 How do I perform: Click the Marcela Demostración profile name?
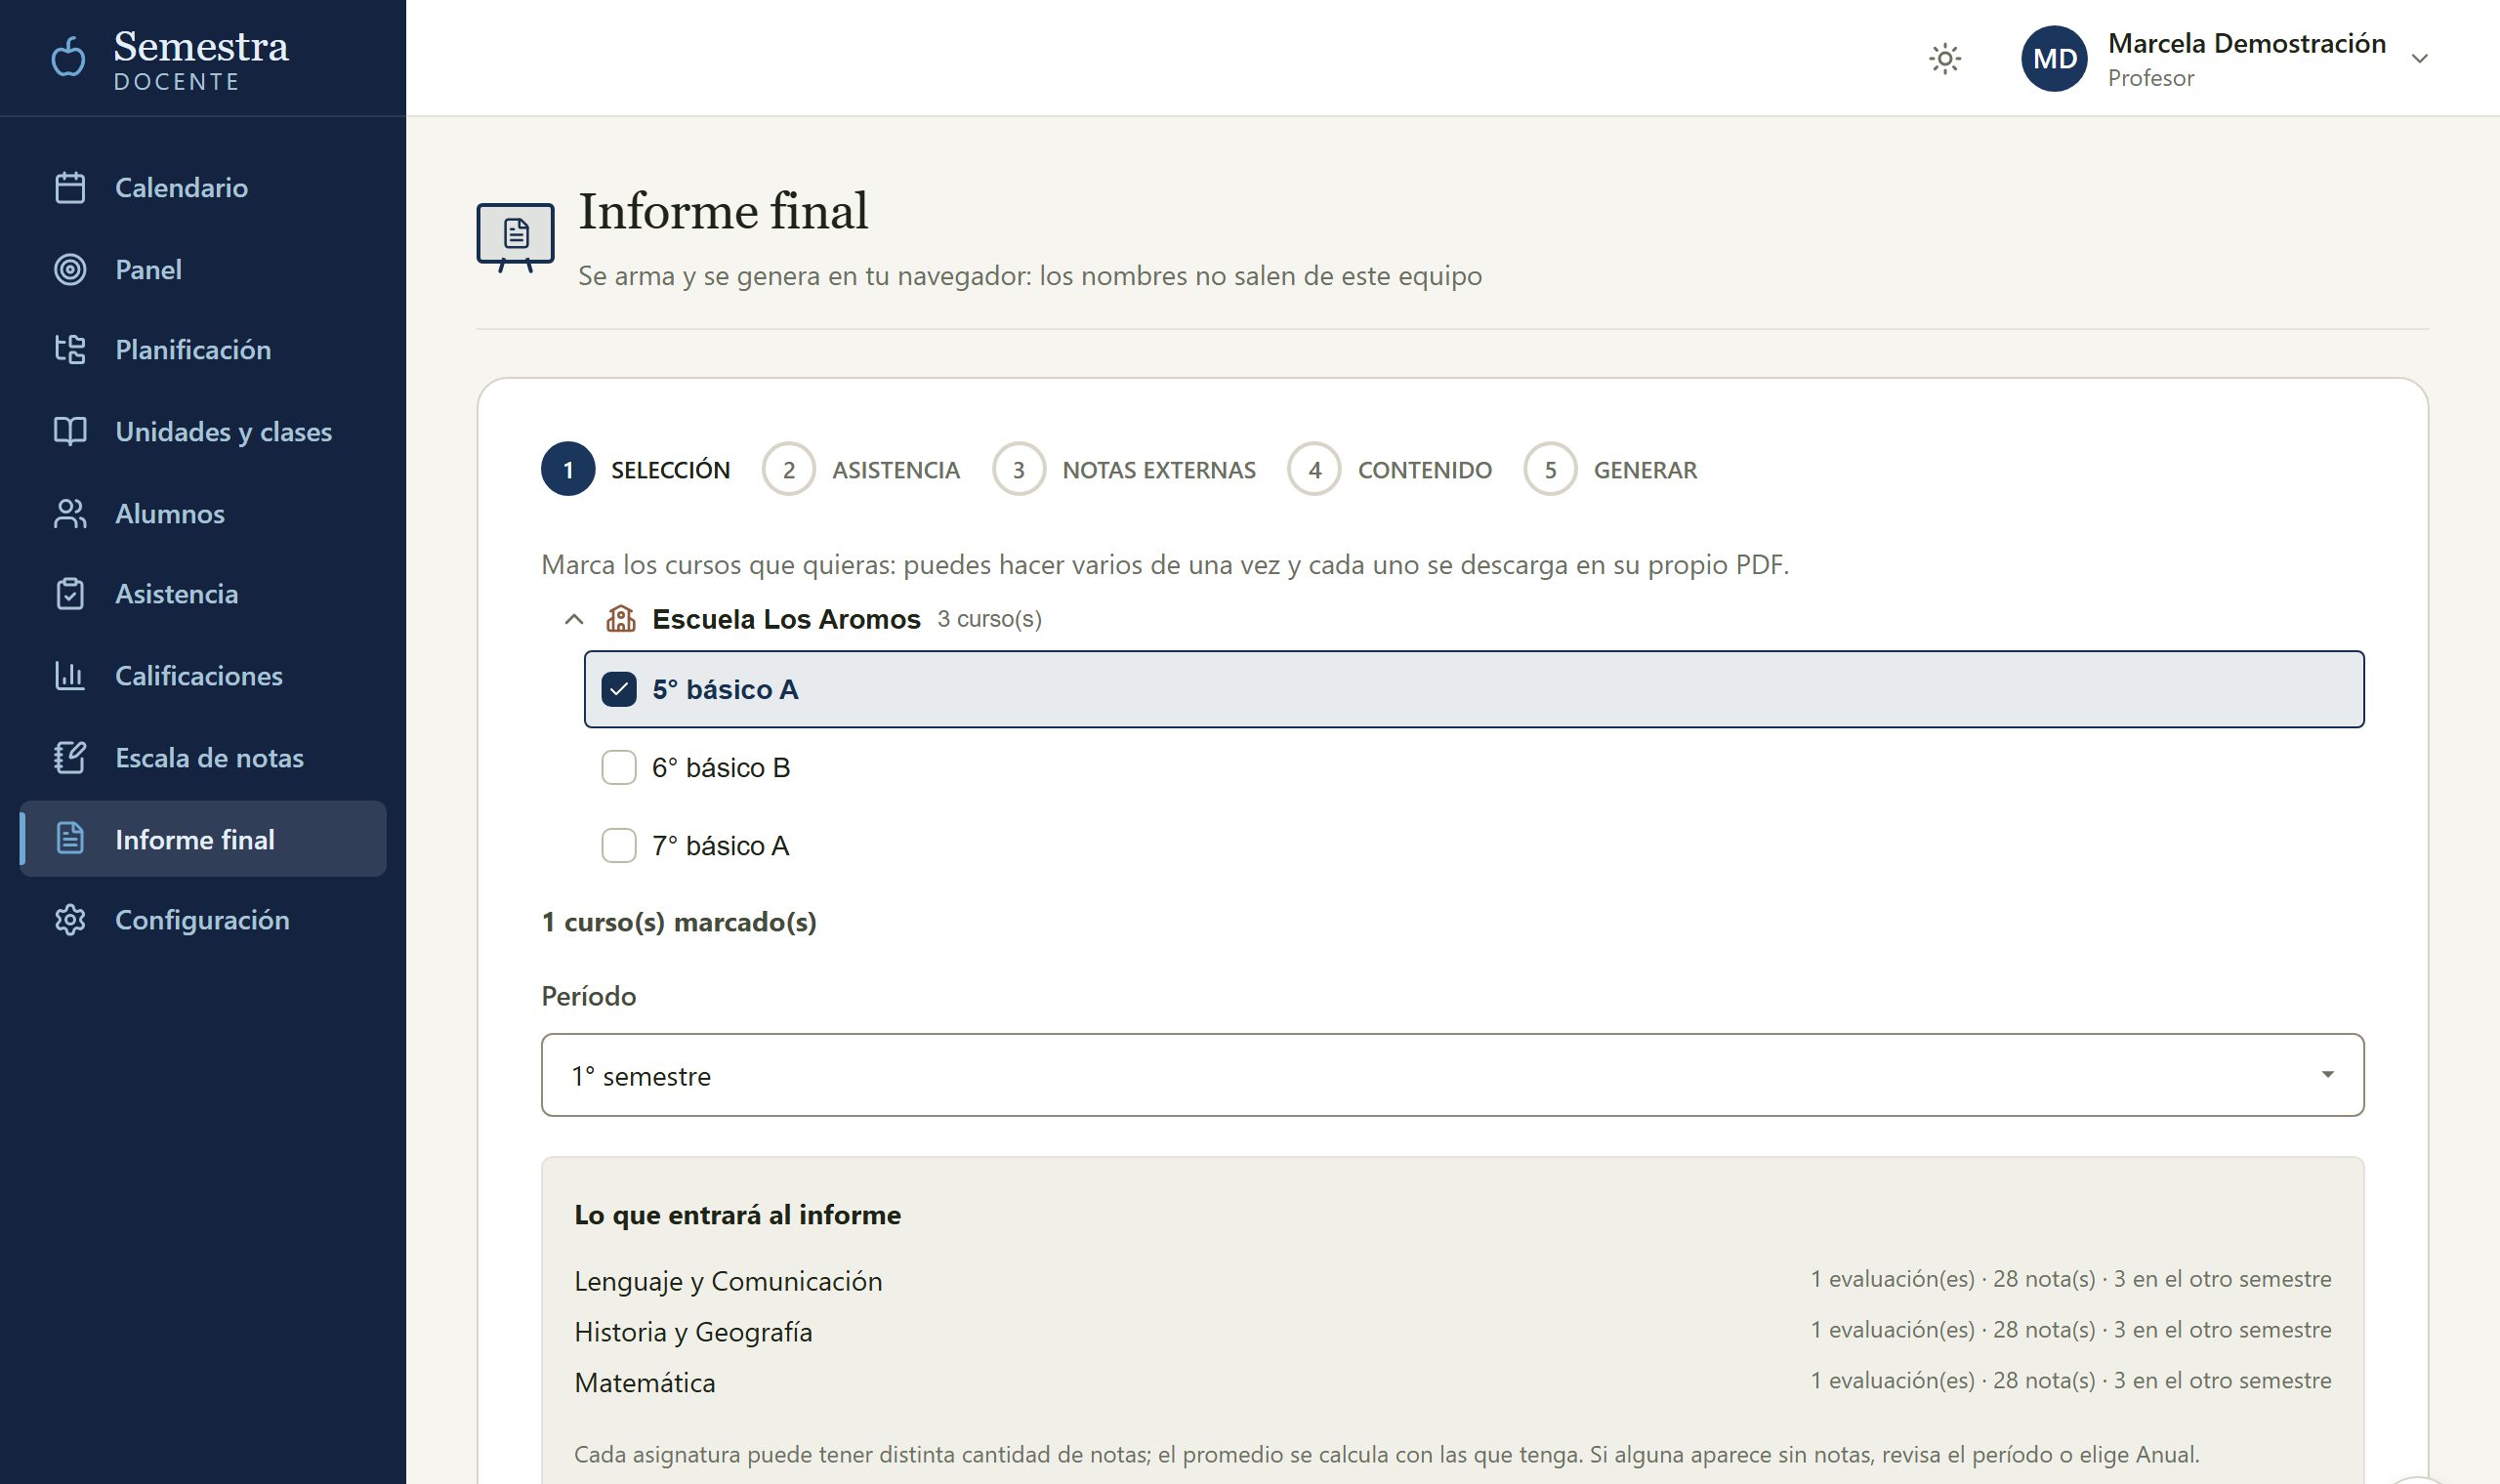tap(2247, 43)
